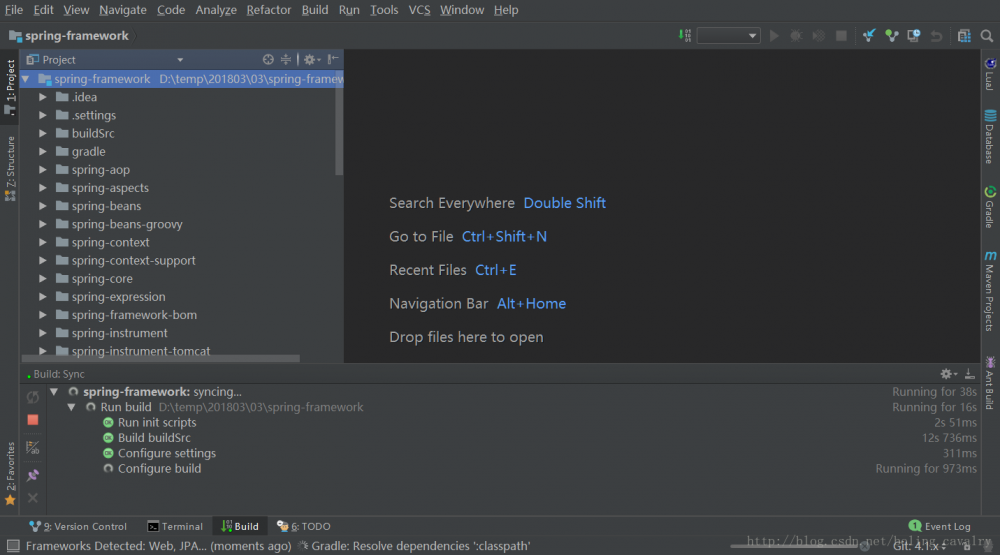The height and width of the screenshot is (555, 1000).
Task: Switch to Version Control tab
Action: [x=78, y=527]
